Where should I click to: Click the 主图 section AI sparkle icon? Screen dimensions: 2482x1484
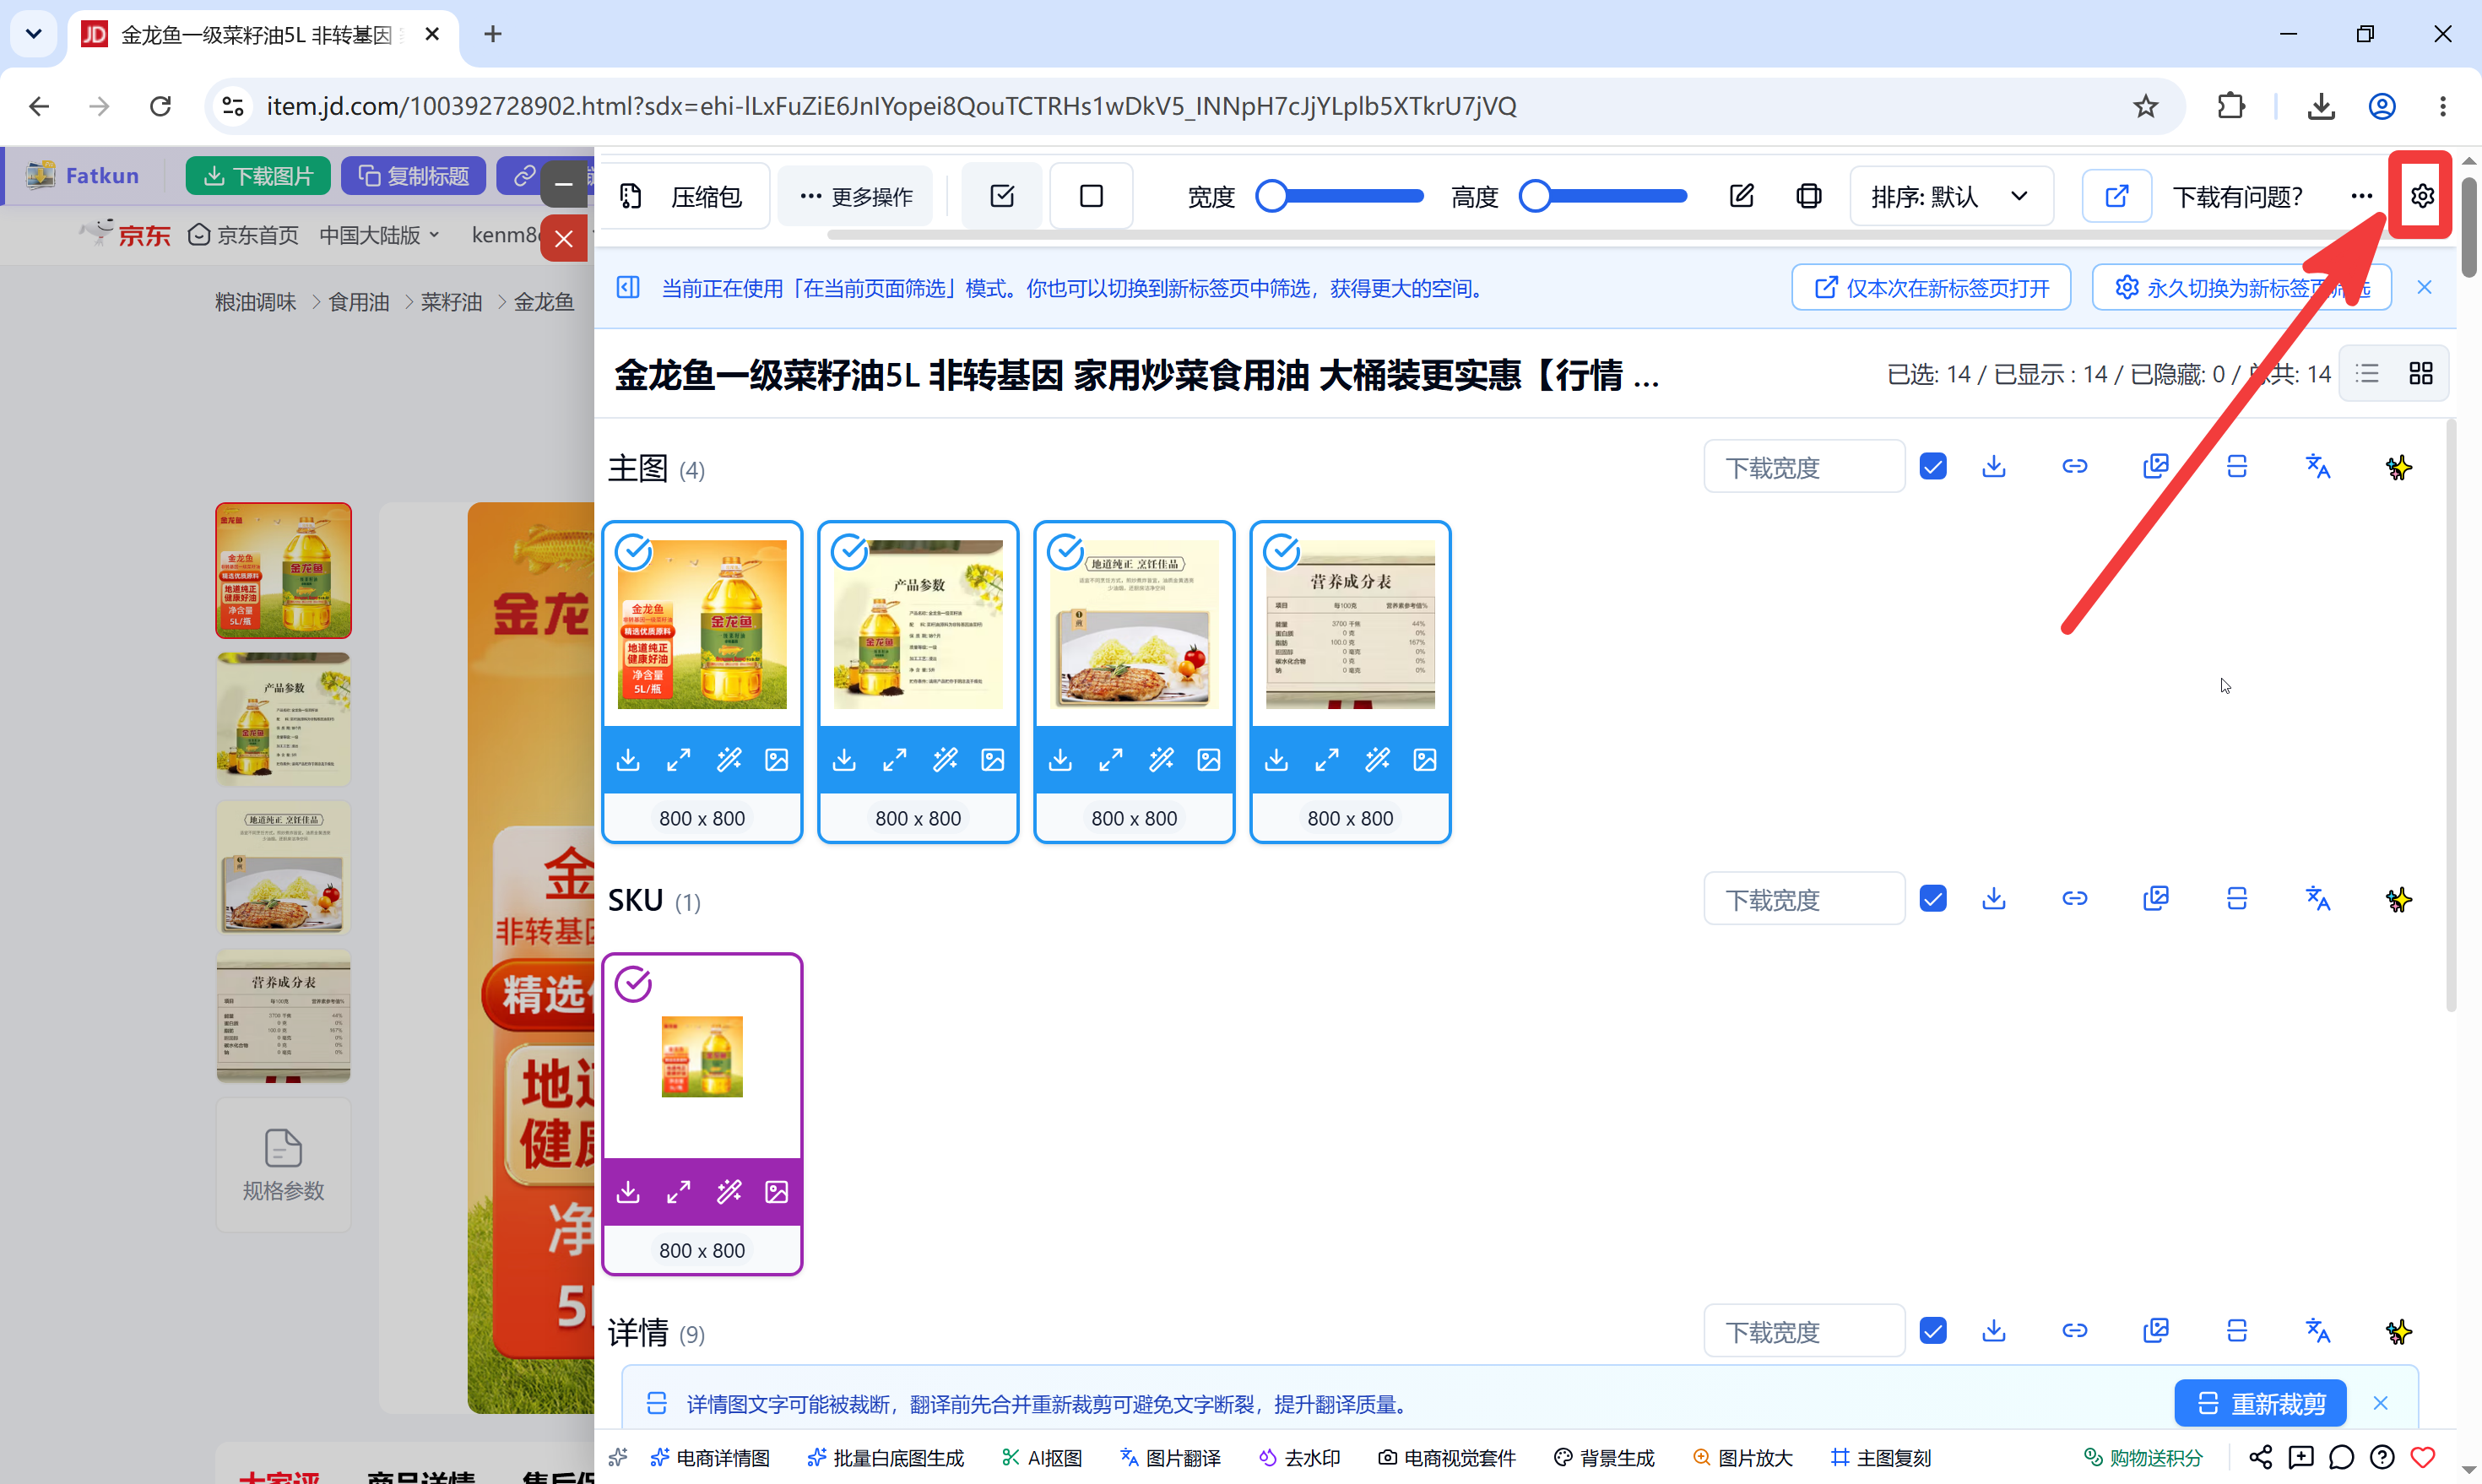point(2398,467)
